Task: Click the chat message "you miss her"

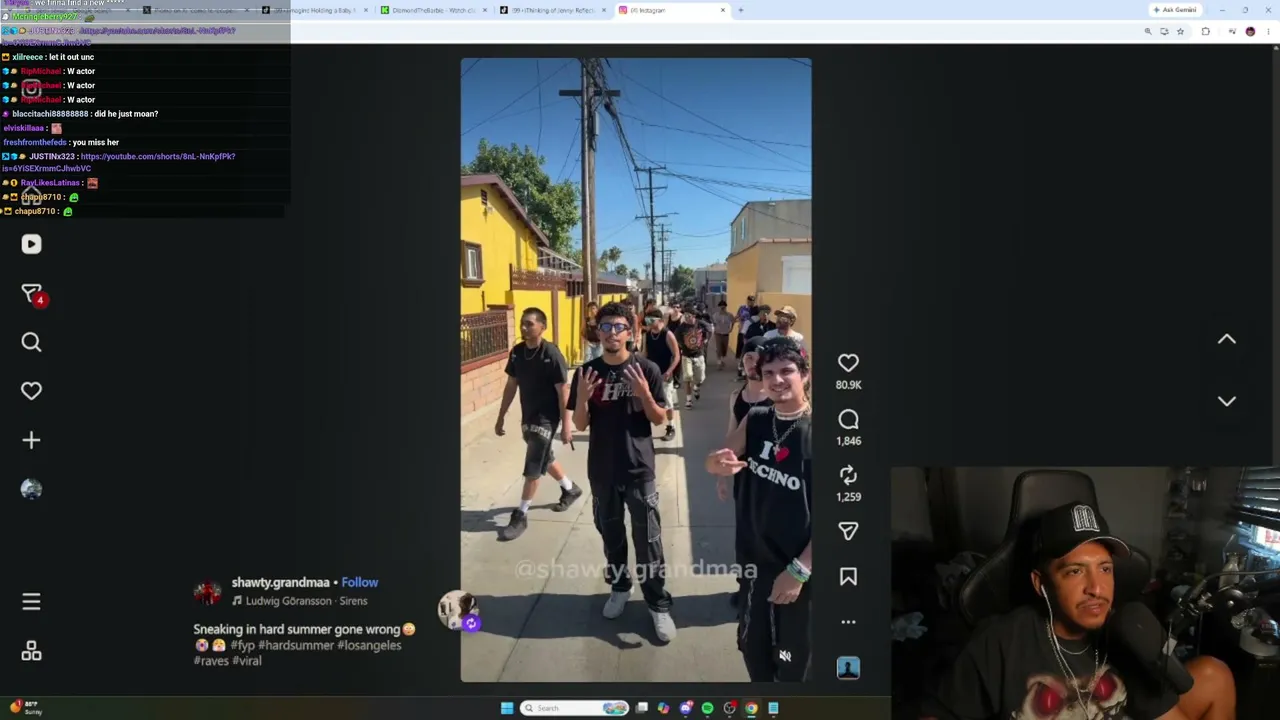Action: pyautogui.click(x=95, y=142)
